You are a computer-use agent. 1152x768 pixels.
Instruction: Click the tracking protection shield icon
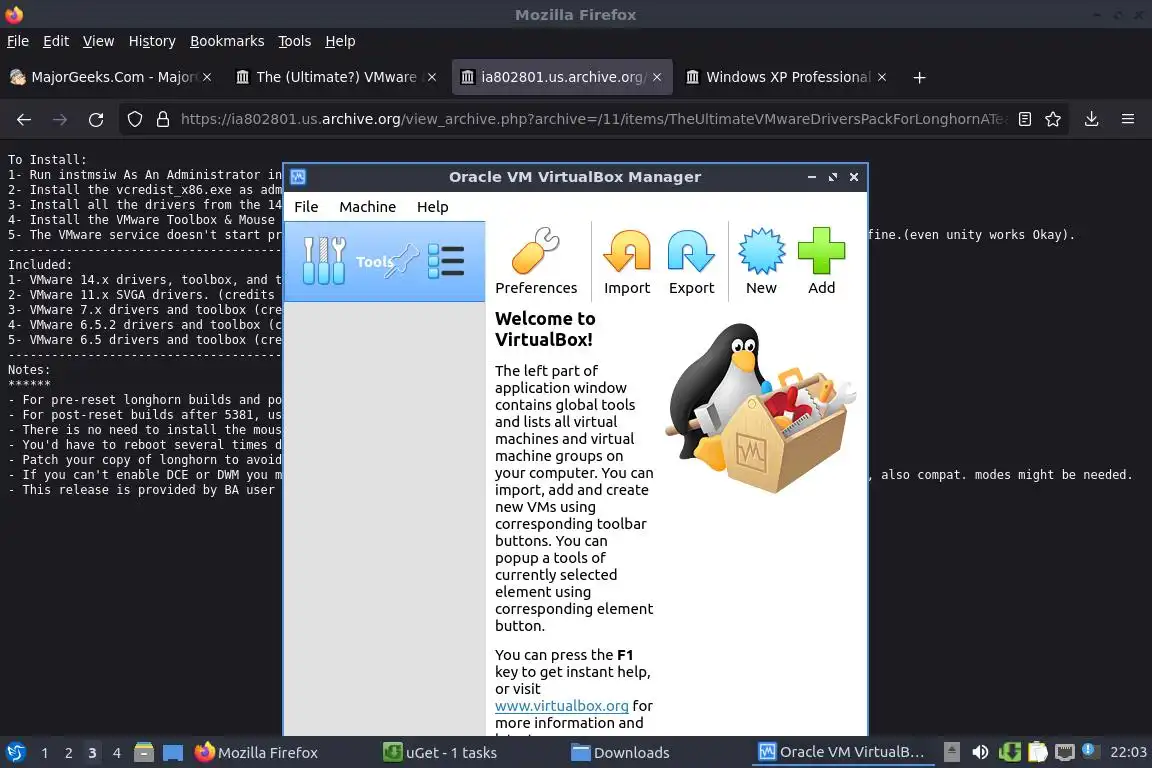coord(134,119)
